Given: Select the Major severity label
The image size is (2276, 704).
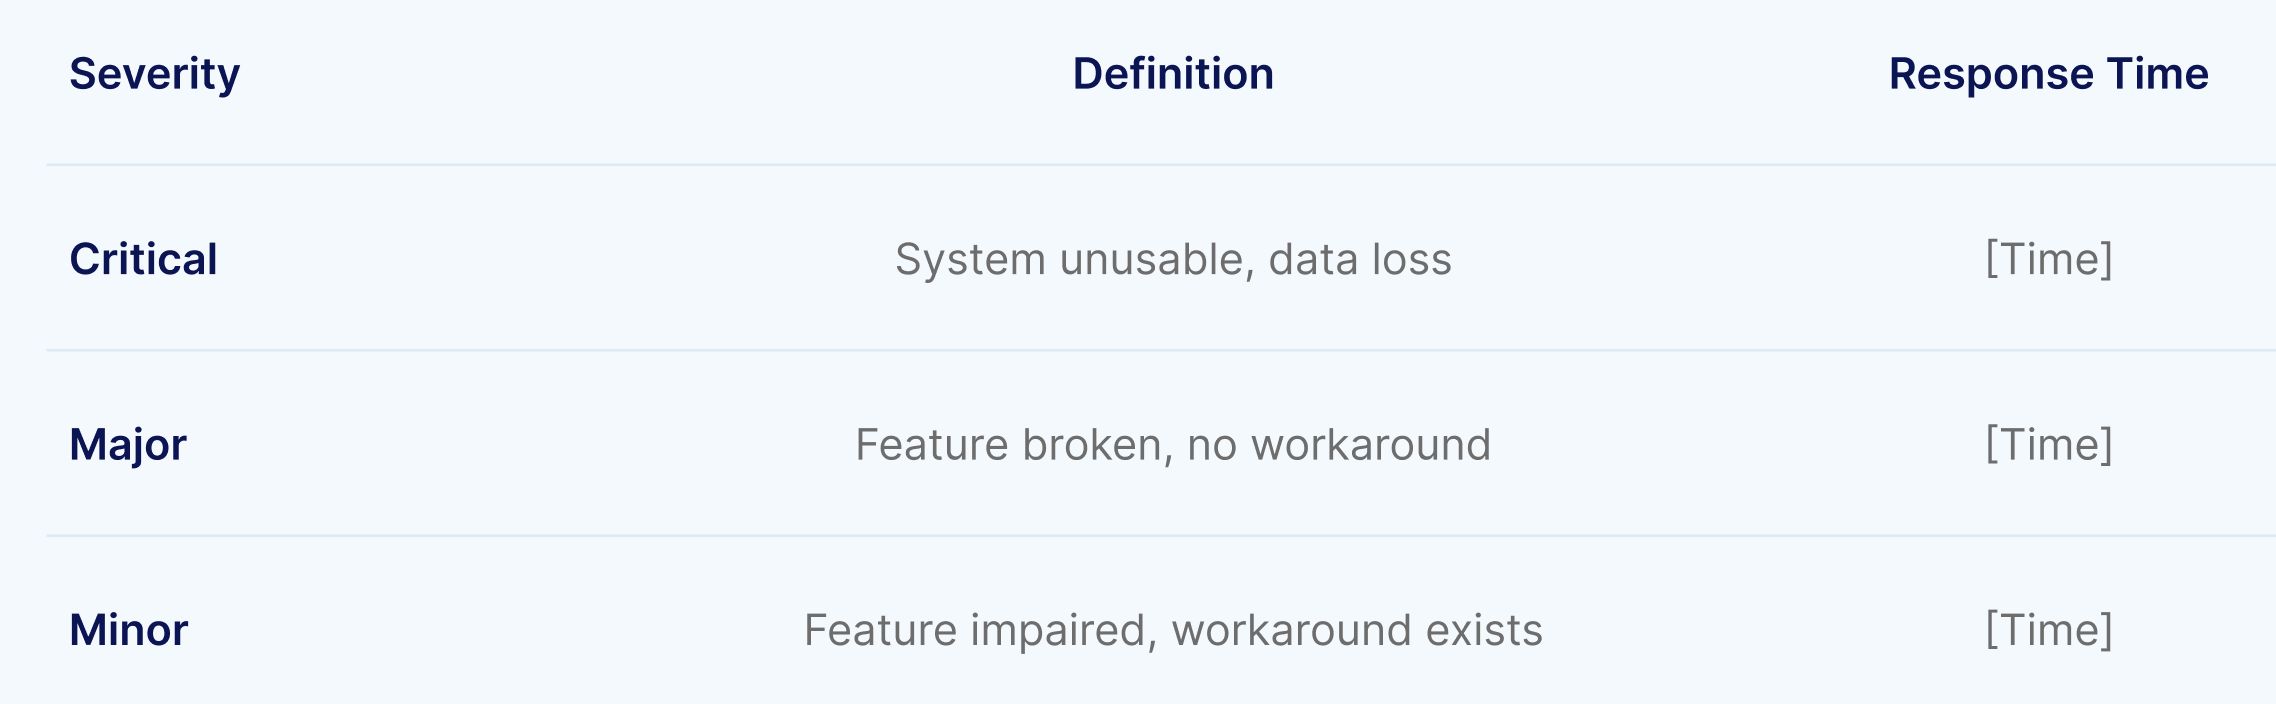Looking at the screenshot, I should (x=128, y=445).
